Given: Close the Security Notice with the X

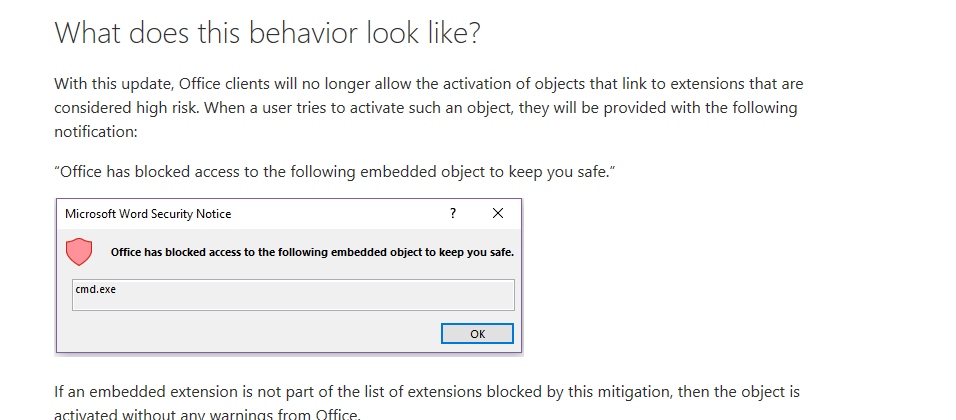Looking at the screenshot, I should pyautogui.click(x=498, y=213).
